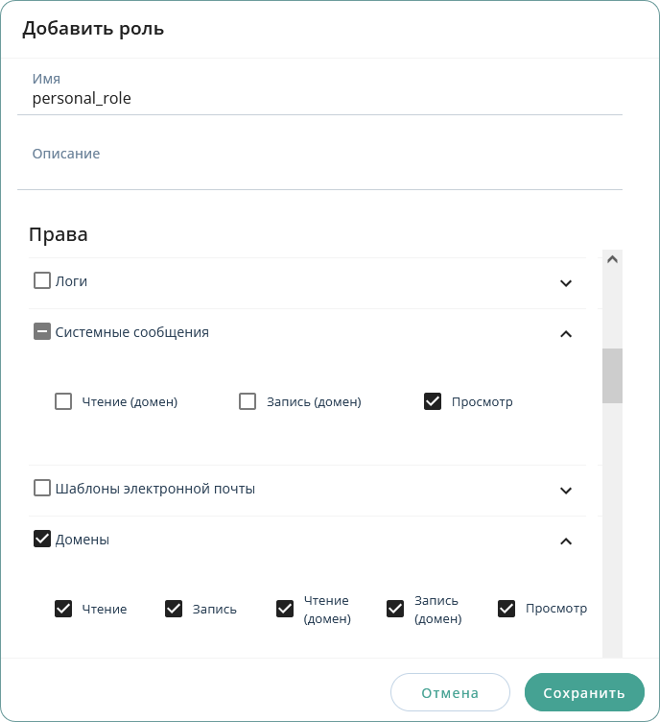Uncheck Чтение (домен) under Домены
Viewport: 660px width, 722px height.
tap(285, 609)
